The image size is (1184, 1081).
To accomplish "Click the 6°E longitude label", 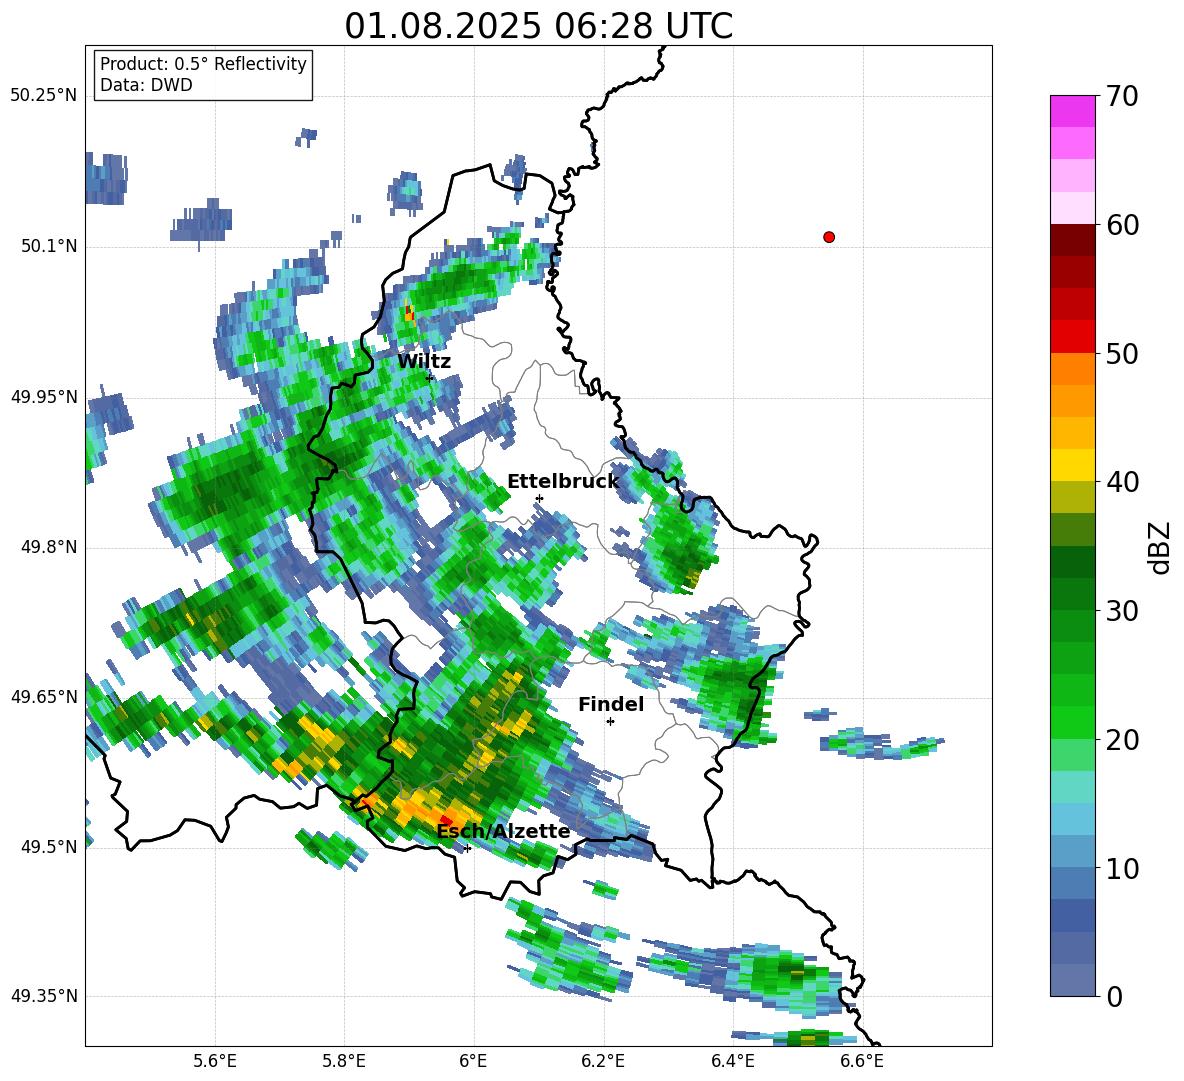I will click(473, 1061).
